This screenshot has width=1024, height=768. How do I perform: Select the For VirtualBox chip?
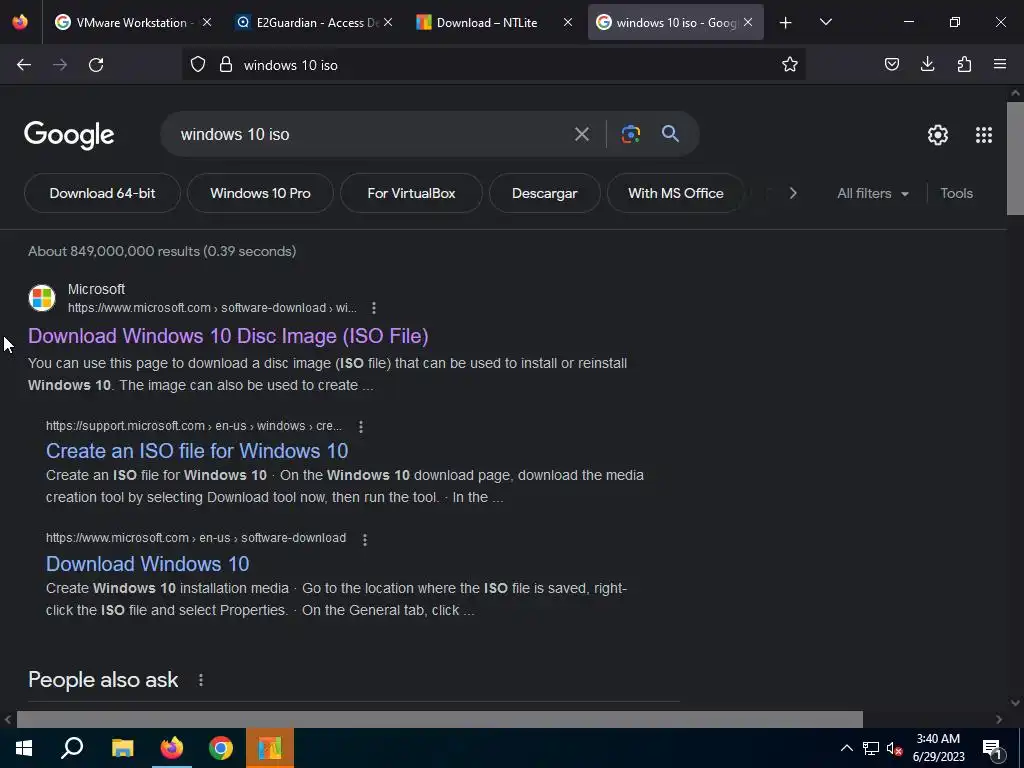411,193
